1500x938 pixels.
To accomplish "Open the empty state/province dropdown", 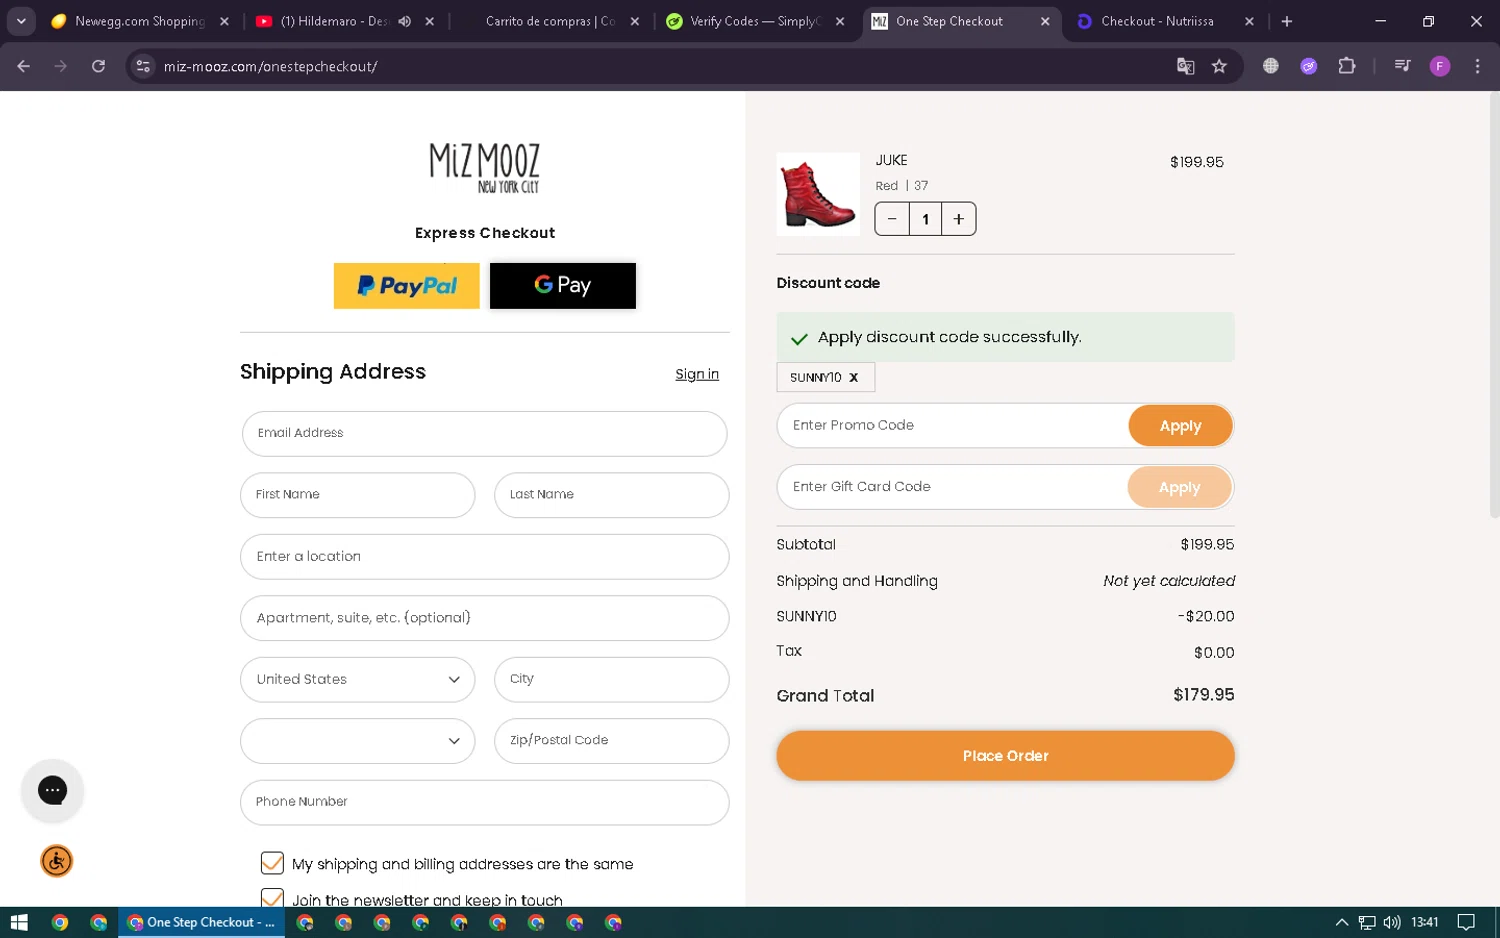I will (x=357, y=741).
